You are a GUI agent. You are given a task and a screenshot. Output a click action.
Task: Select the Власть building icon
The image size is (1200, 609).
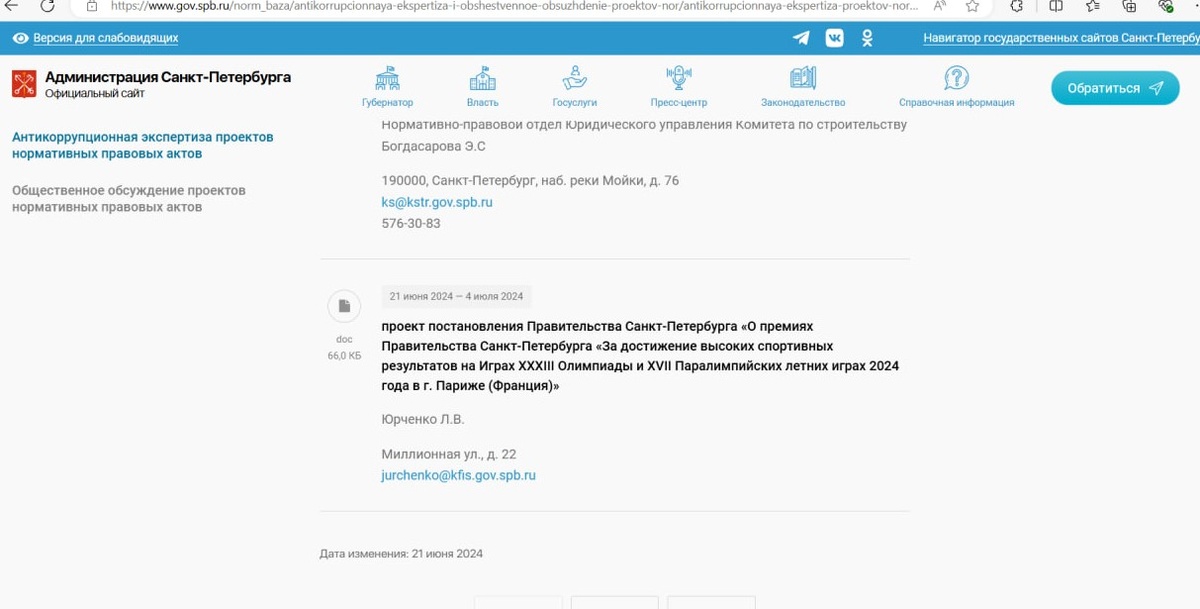point(482,76)
